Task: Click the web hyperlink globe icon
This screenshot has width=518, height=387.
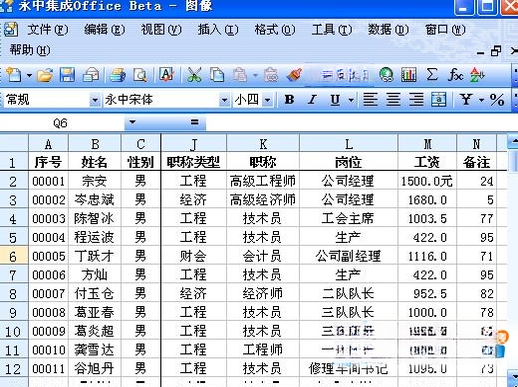Action: (x=386, y=75)
